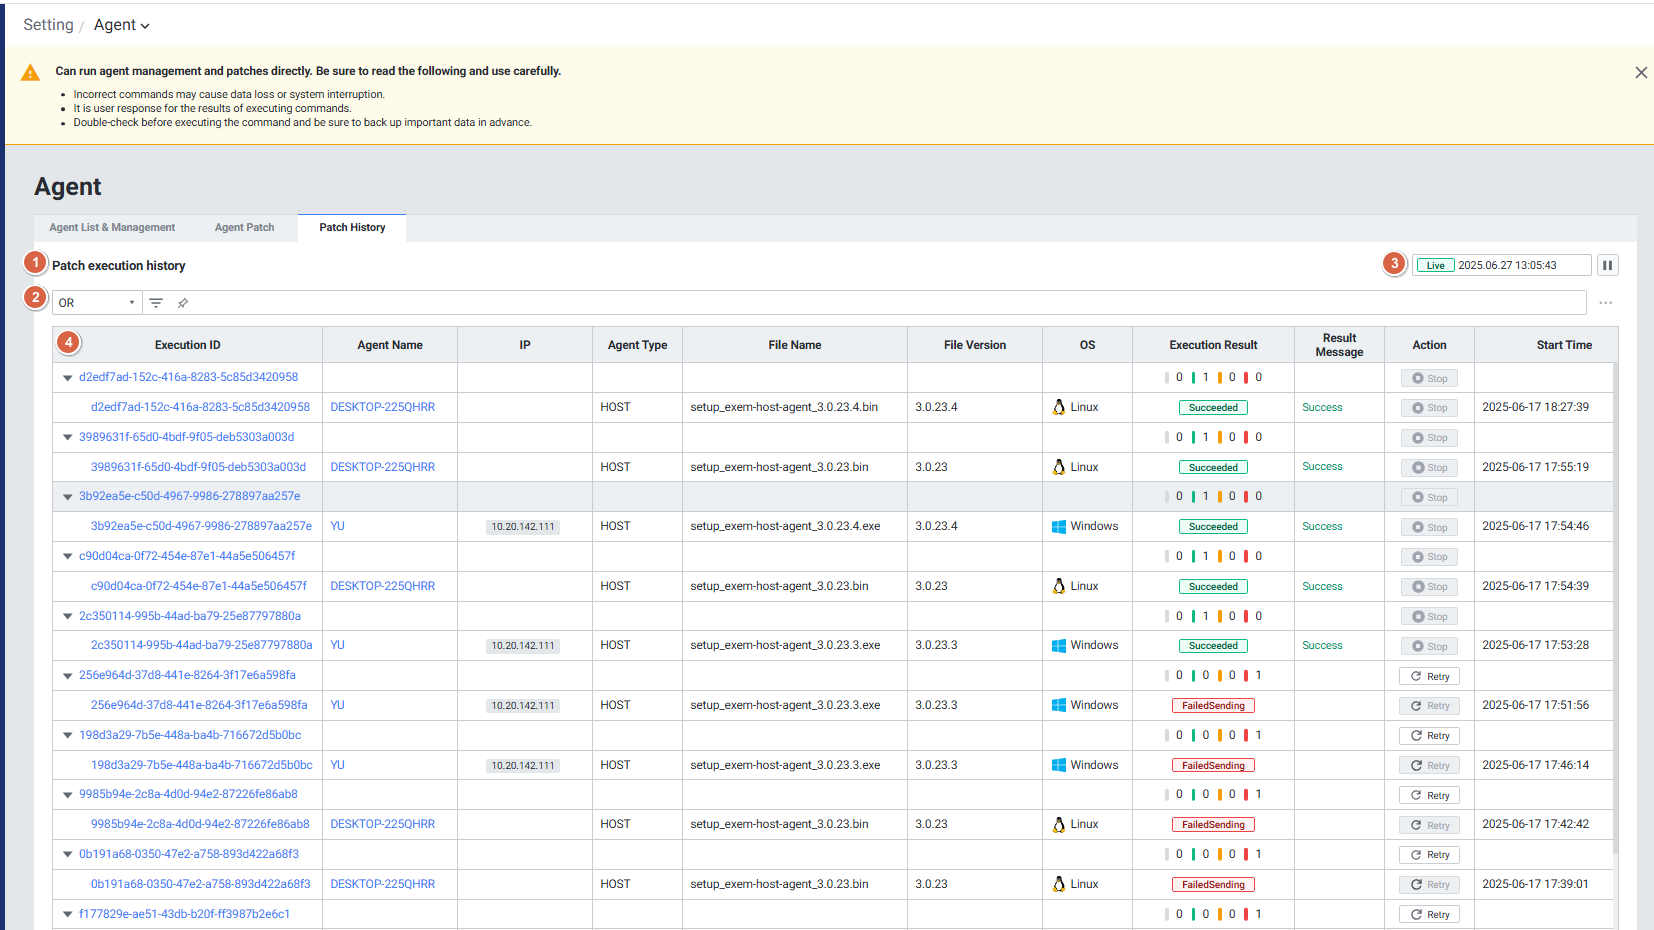Click the filter icon in search bar

[x=156, y=303]
